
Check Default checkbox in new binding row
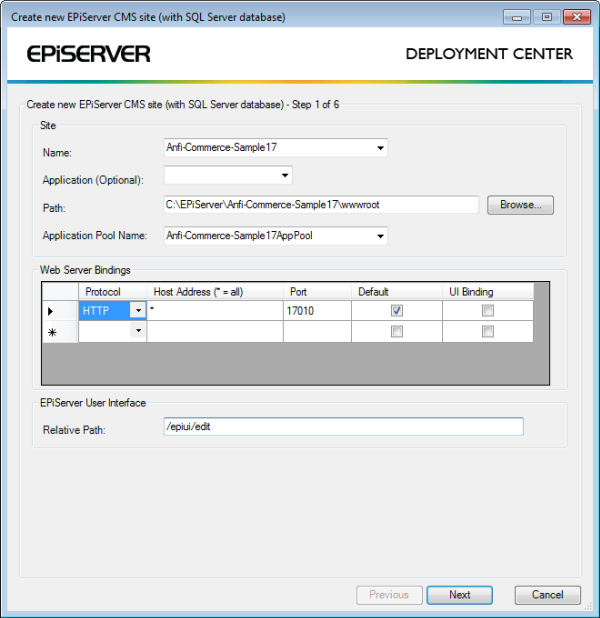(x=397, y=332)
